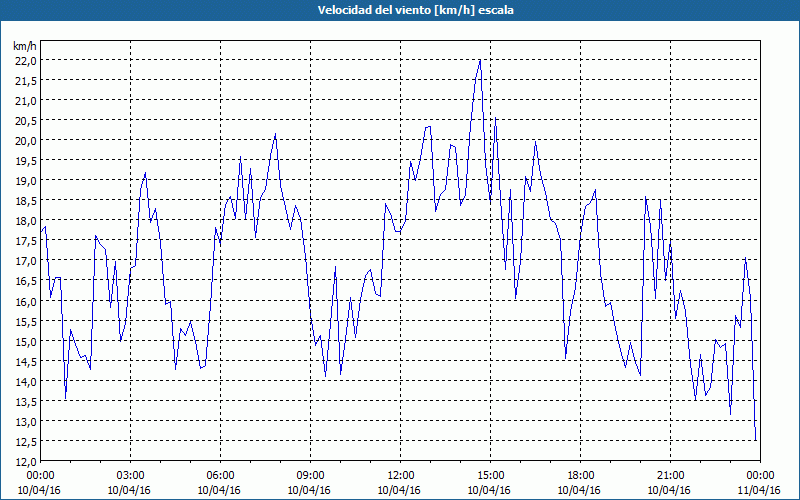Click the '22,0' y-axis value

pyautogui.click(x=26, y=60)
